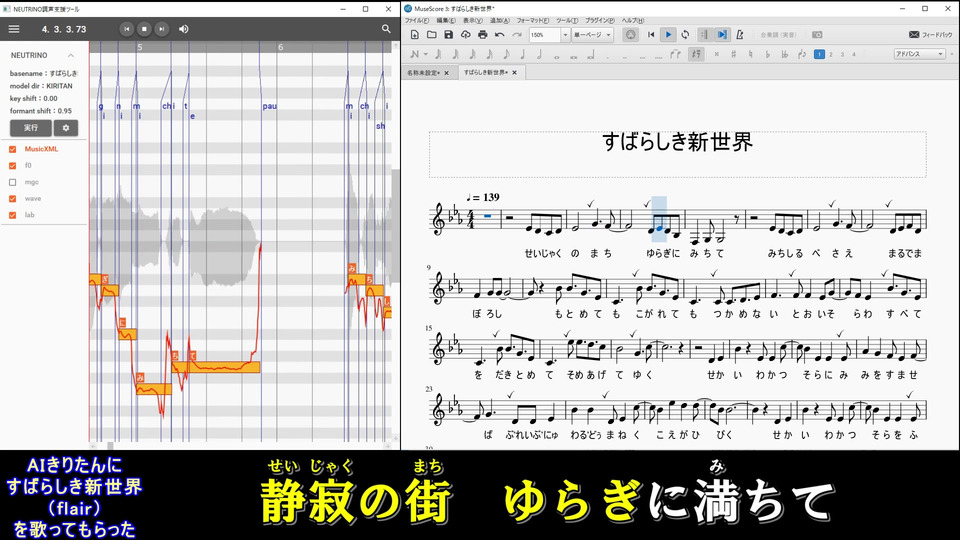Apply double flat accidental
The height and width of the screenshot is (540, 960).
pos(784,54)
